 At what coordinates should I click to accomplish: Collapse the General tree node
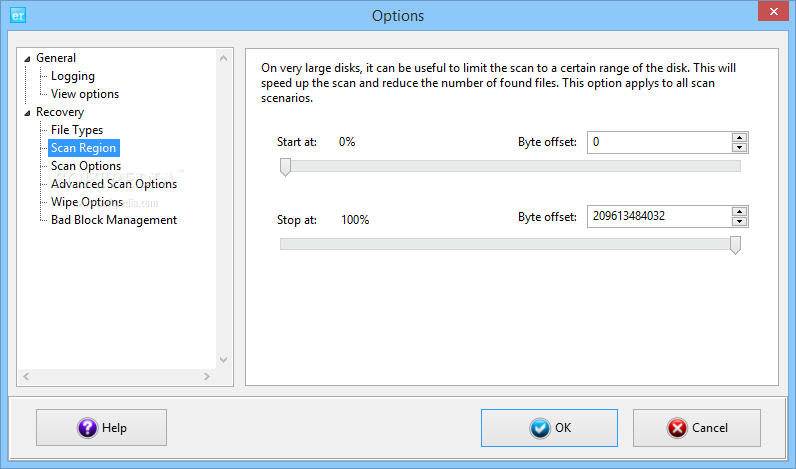coord(27,59)
